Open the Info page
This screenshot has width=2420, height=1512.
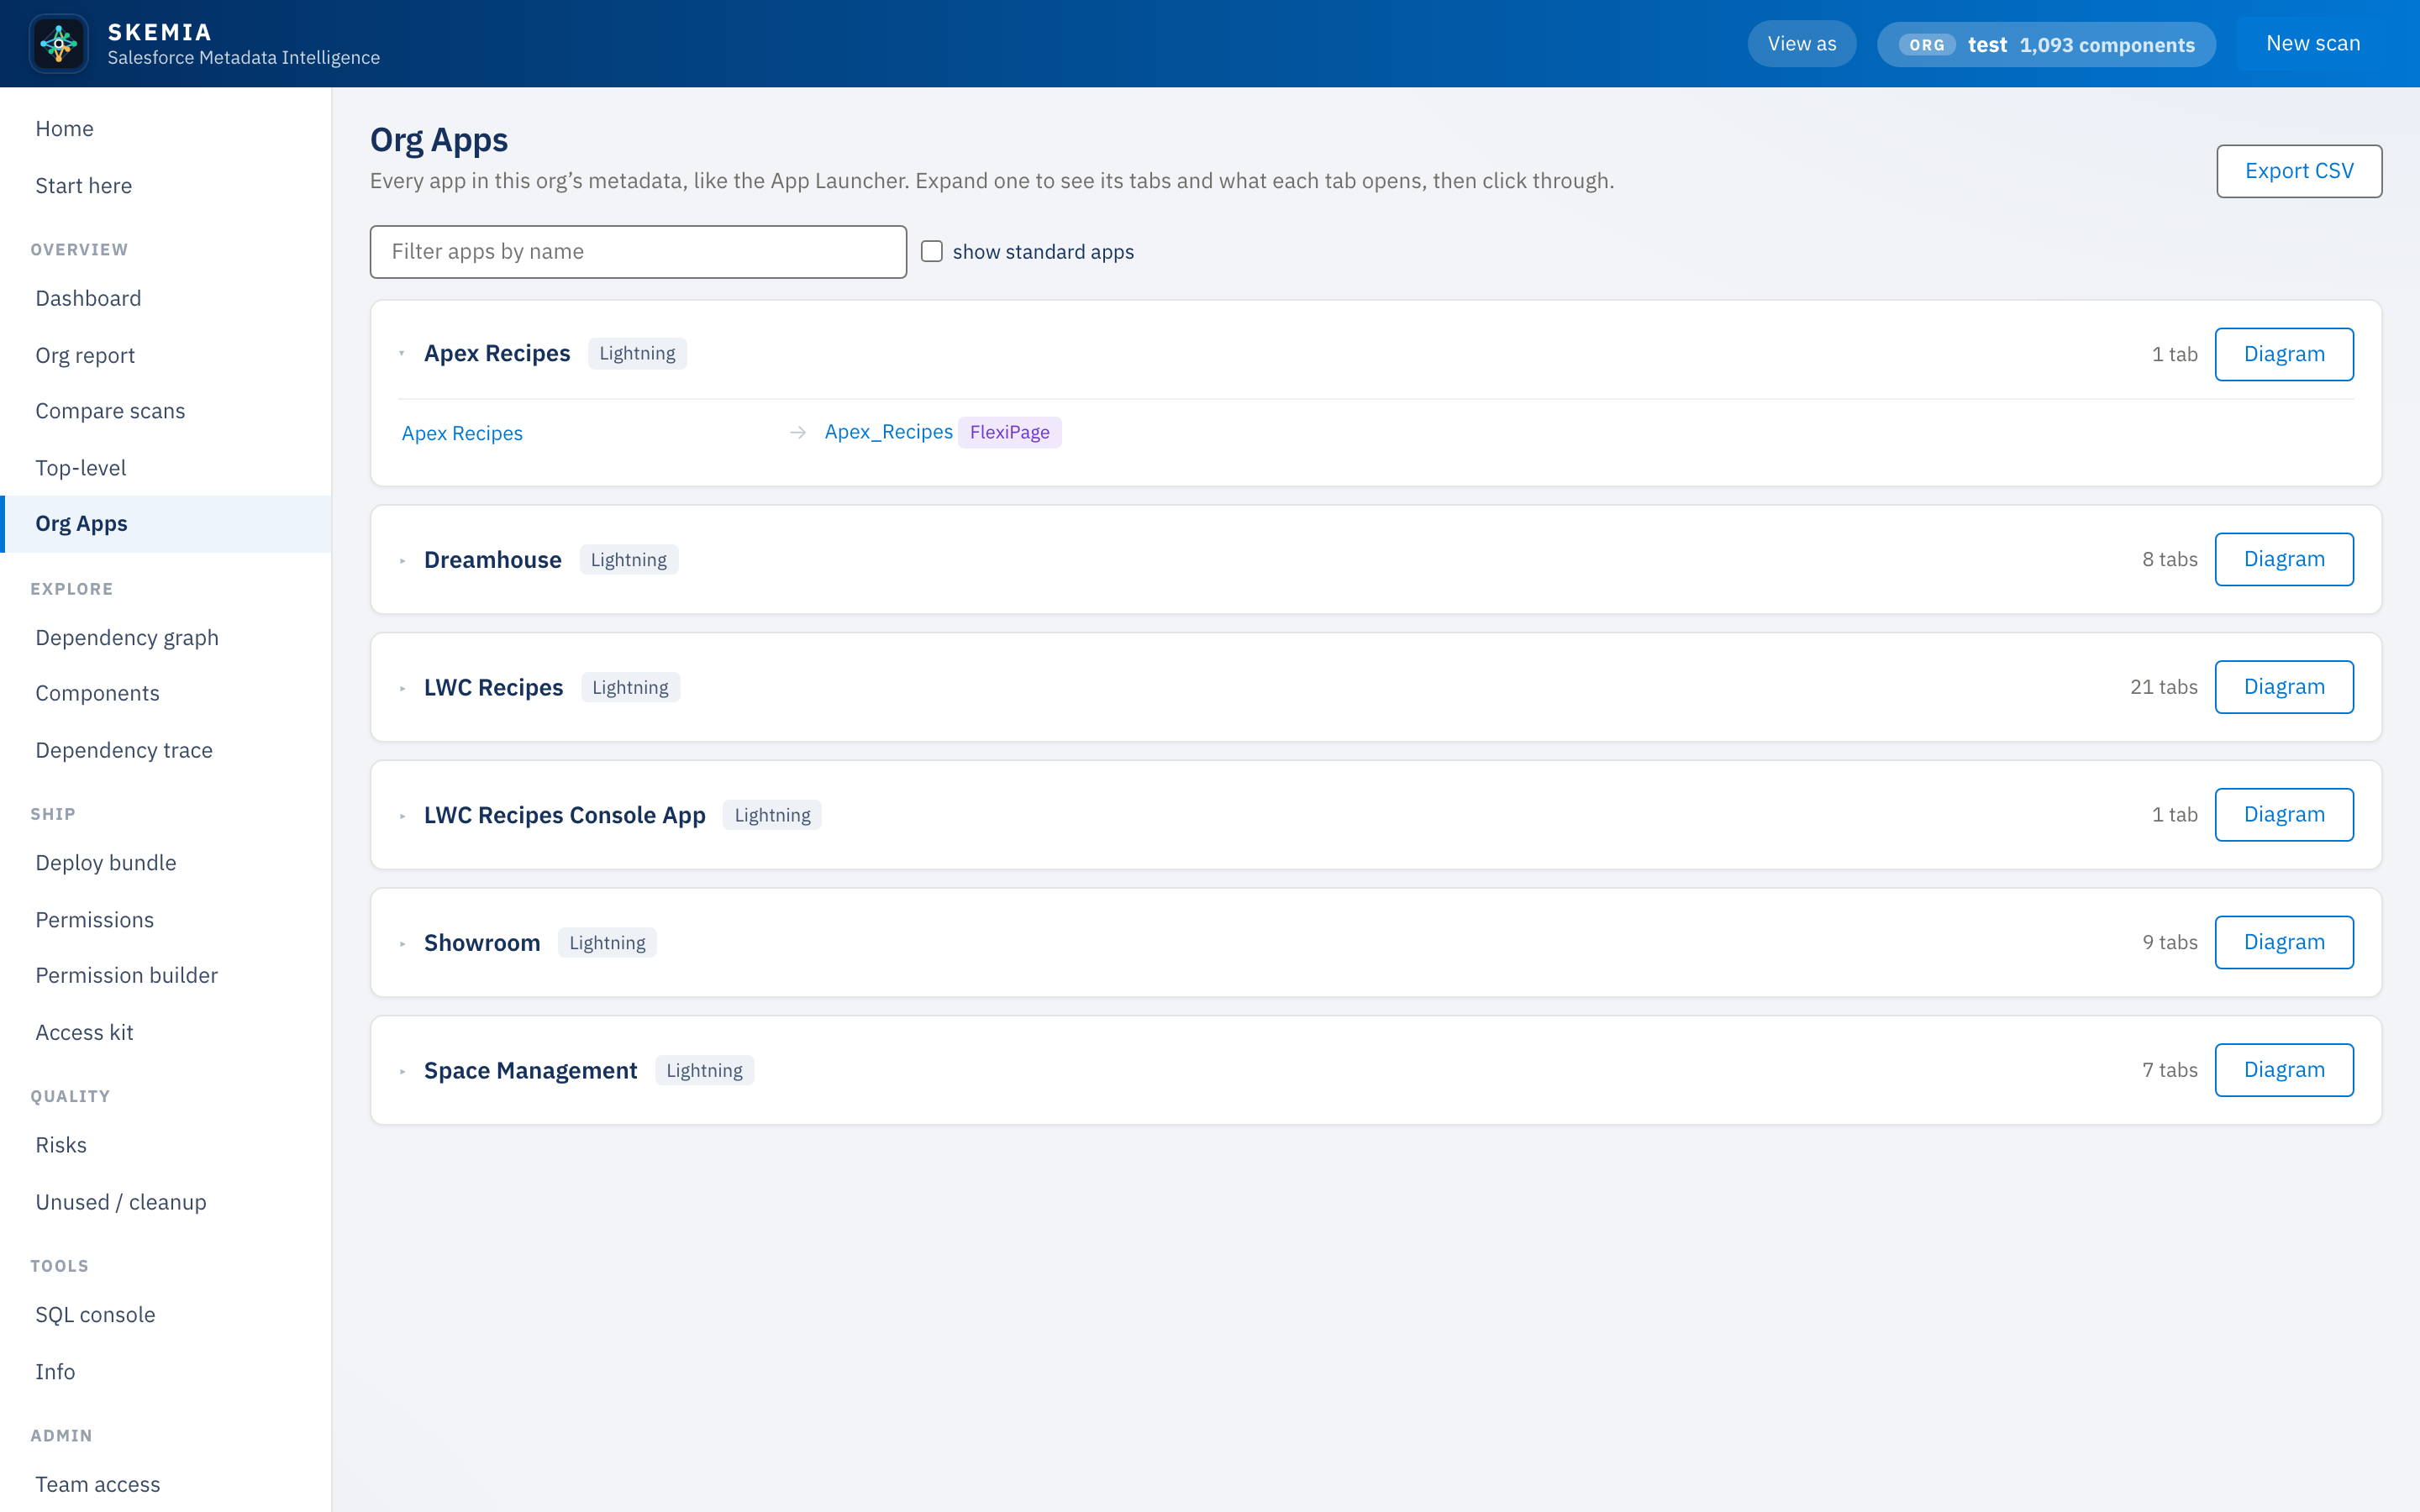(x=166, y=1372)
